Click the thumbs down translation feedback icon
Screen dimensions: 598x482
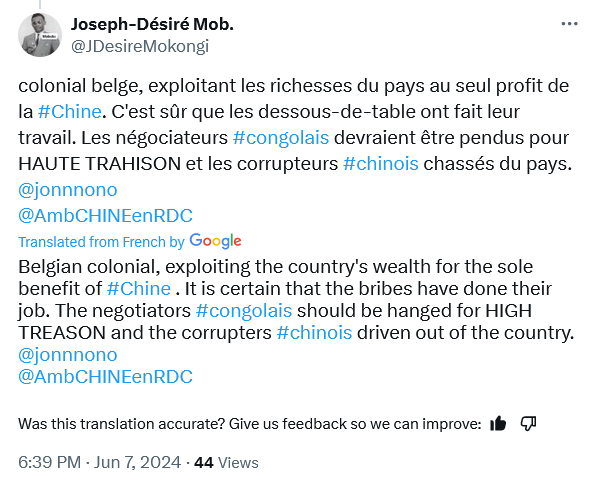pos(528,423)
